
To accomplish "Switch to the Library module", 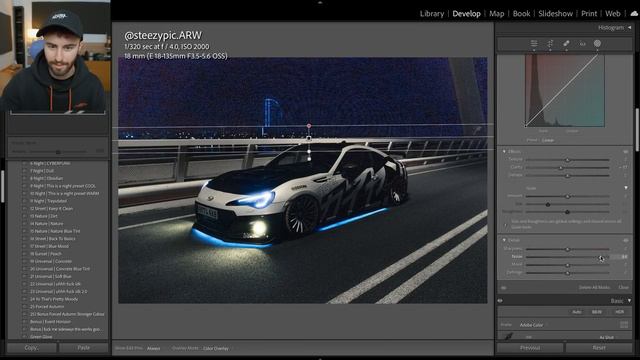I will (x=432, y=13).
